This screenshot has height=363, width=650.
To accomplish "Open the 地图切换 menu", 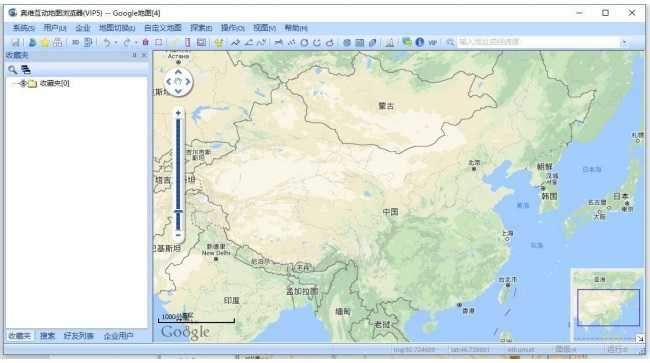I will tap(117, 28).
